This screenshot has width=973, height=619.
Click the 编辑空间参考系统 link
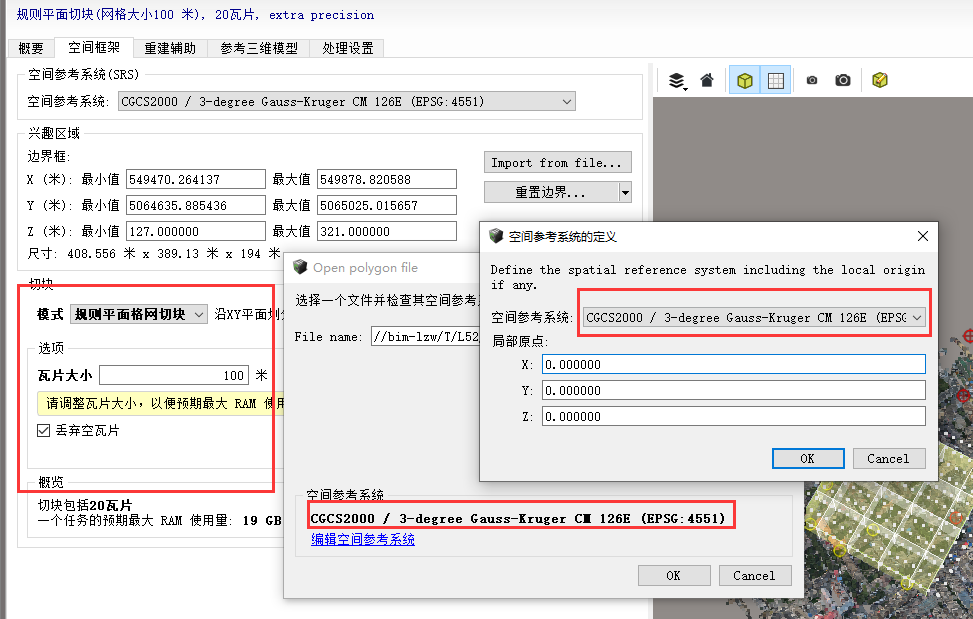pos(362,540)
